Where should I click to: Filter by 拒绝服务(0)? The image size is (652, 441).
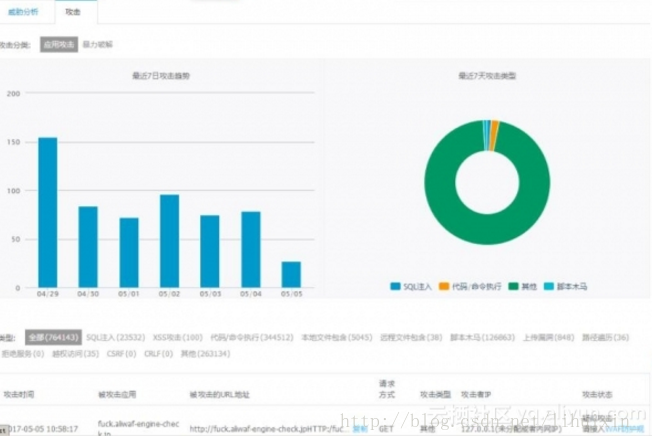pos(23,354)
